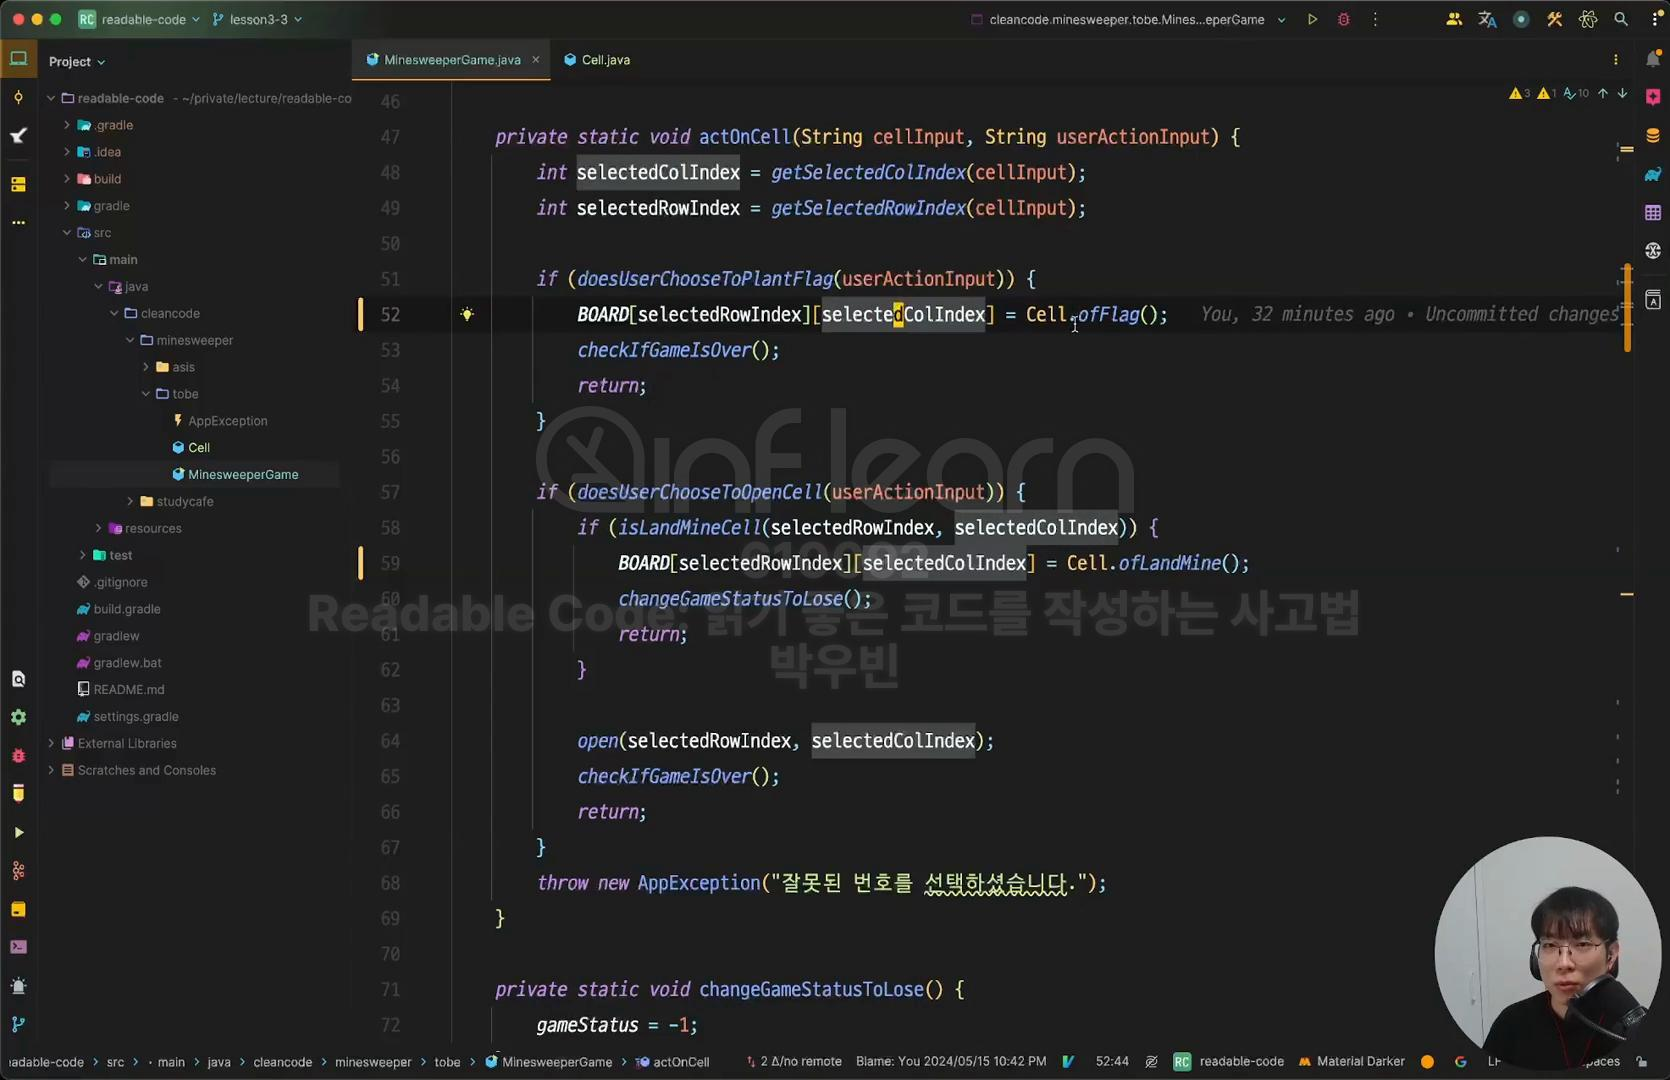Screen dimensions: 1670x1080
Task: Open the Debug tool window in left stripe
Action: click(18, 756)
